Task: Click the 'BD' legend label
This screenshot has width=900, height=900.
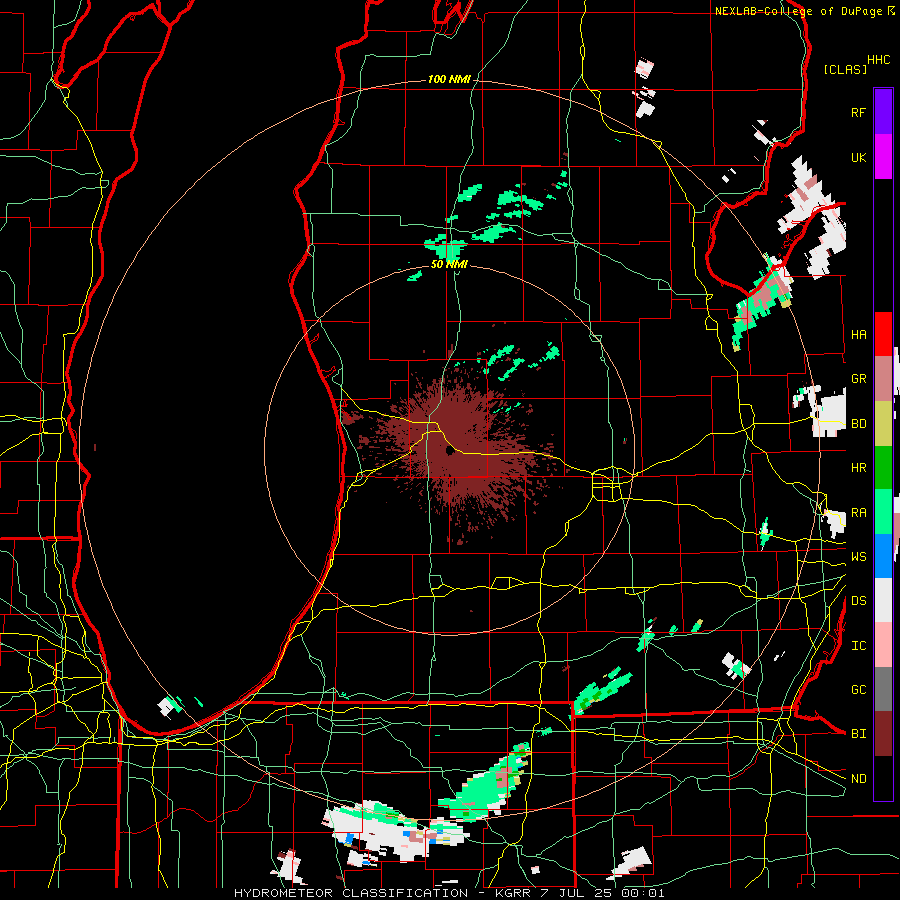Action: (x=858, y=424)
